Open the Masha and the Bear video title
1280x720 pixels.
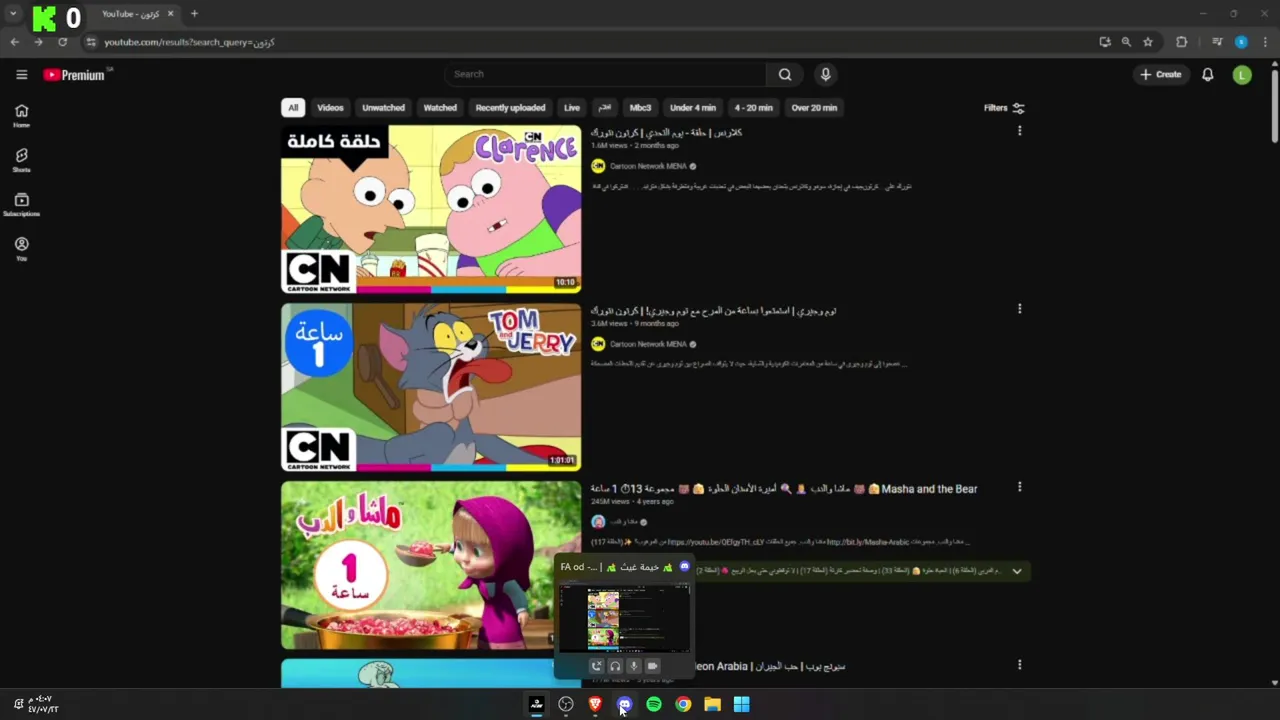click(x=783, y=489)
